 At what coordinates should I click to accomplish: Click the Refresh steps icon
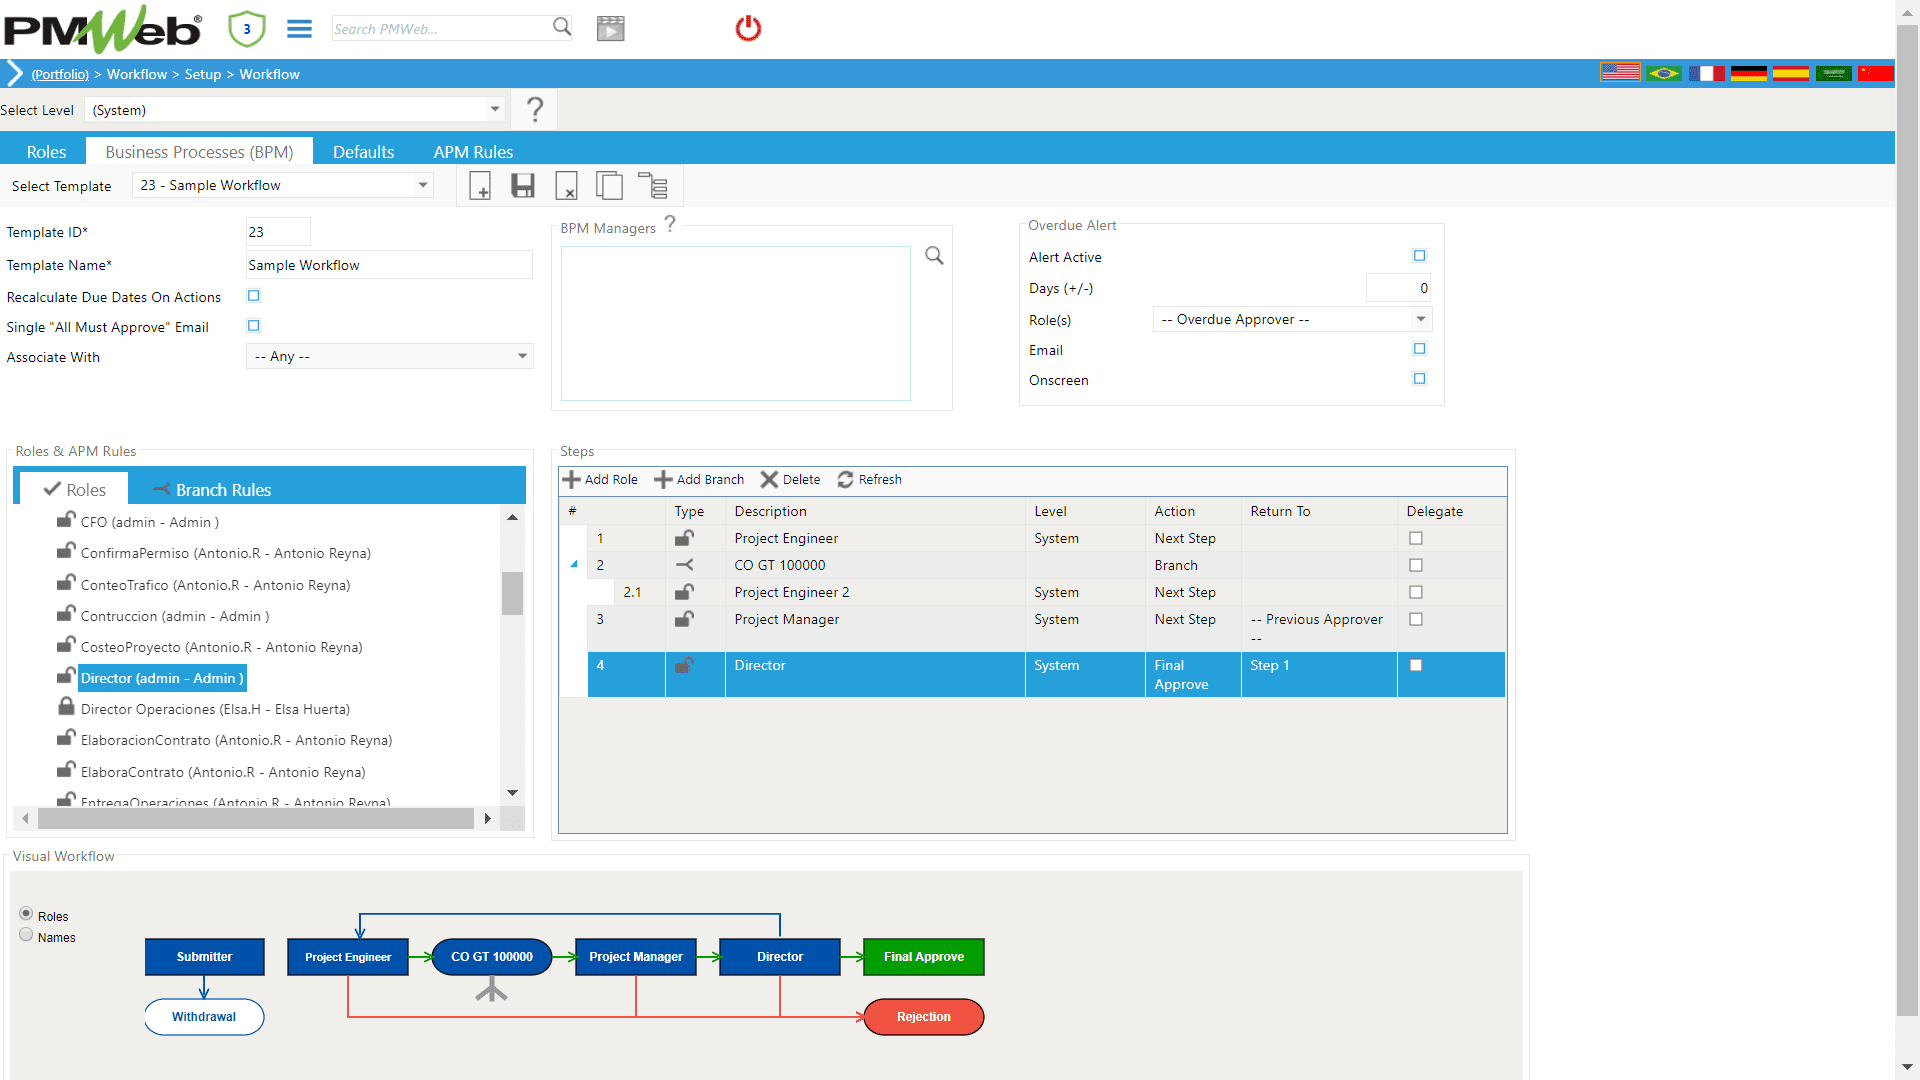click(845, 480)
